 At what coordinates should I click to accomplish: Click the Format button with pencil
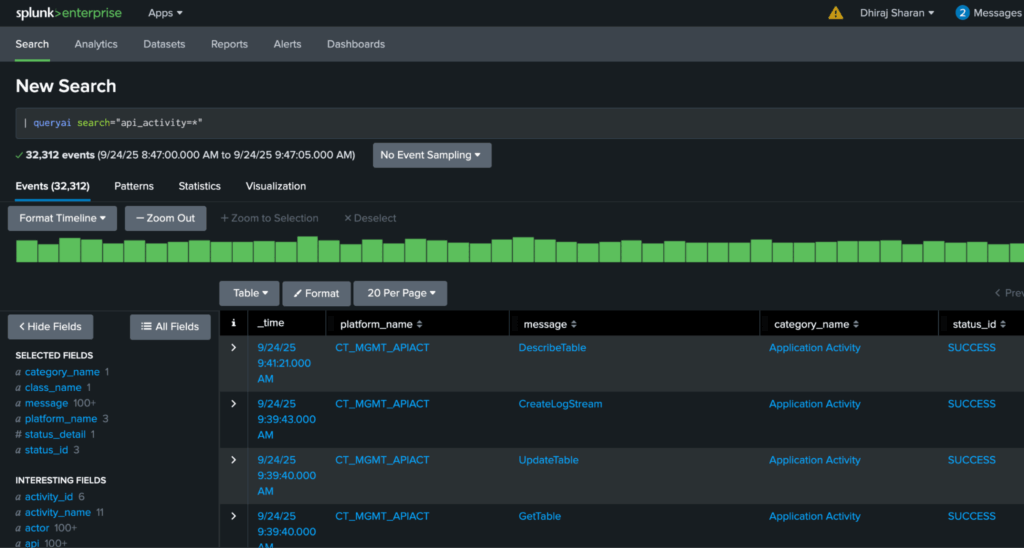point(316,294)
